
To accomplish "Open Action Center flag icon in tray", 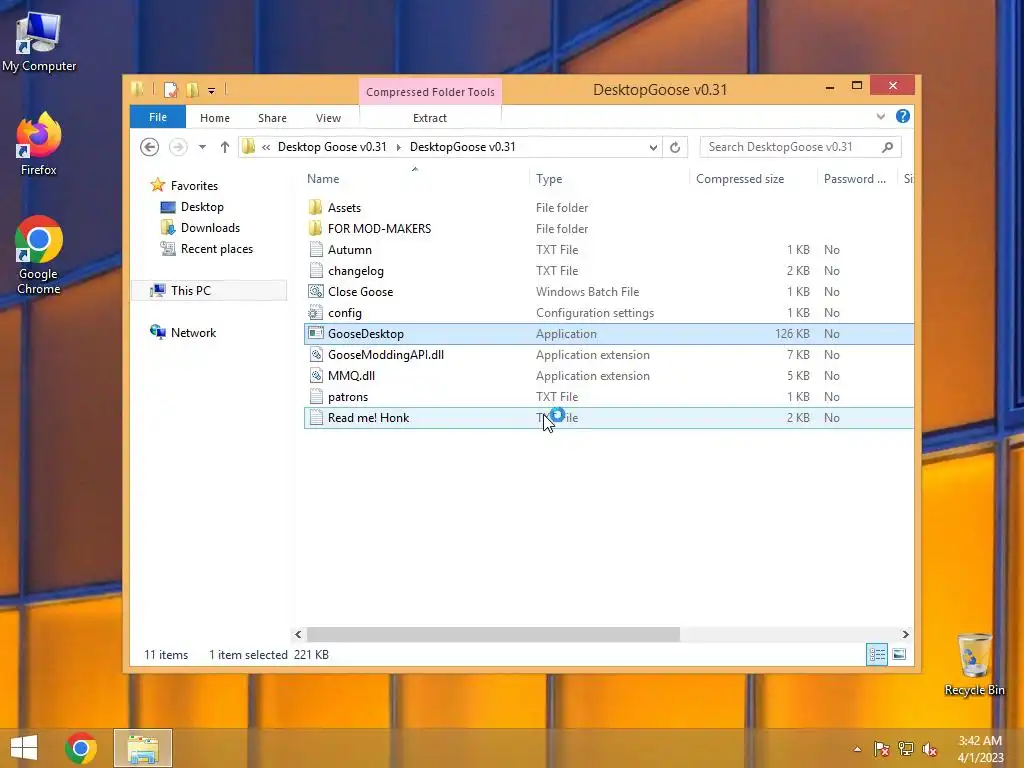I will 881,749.
